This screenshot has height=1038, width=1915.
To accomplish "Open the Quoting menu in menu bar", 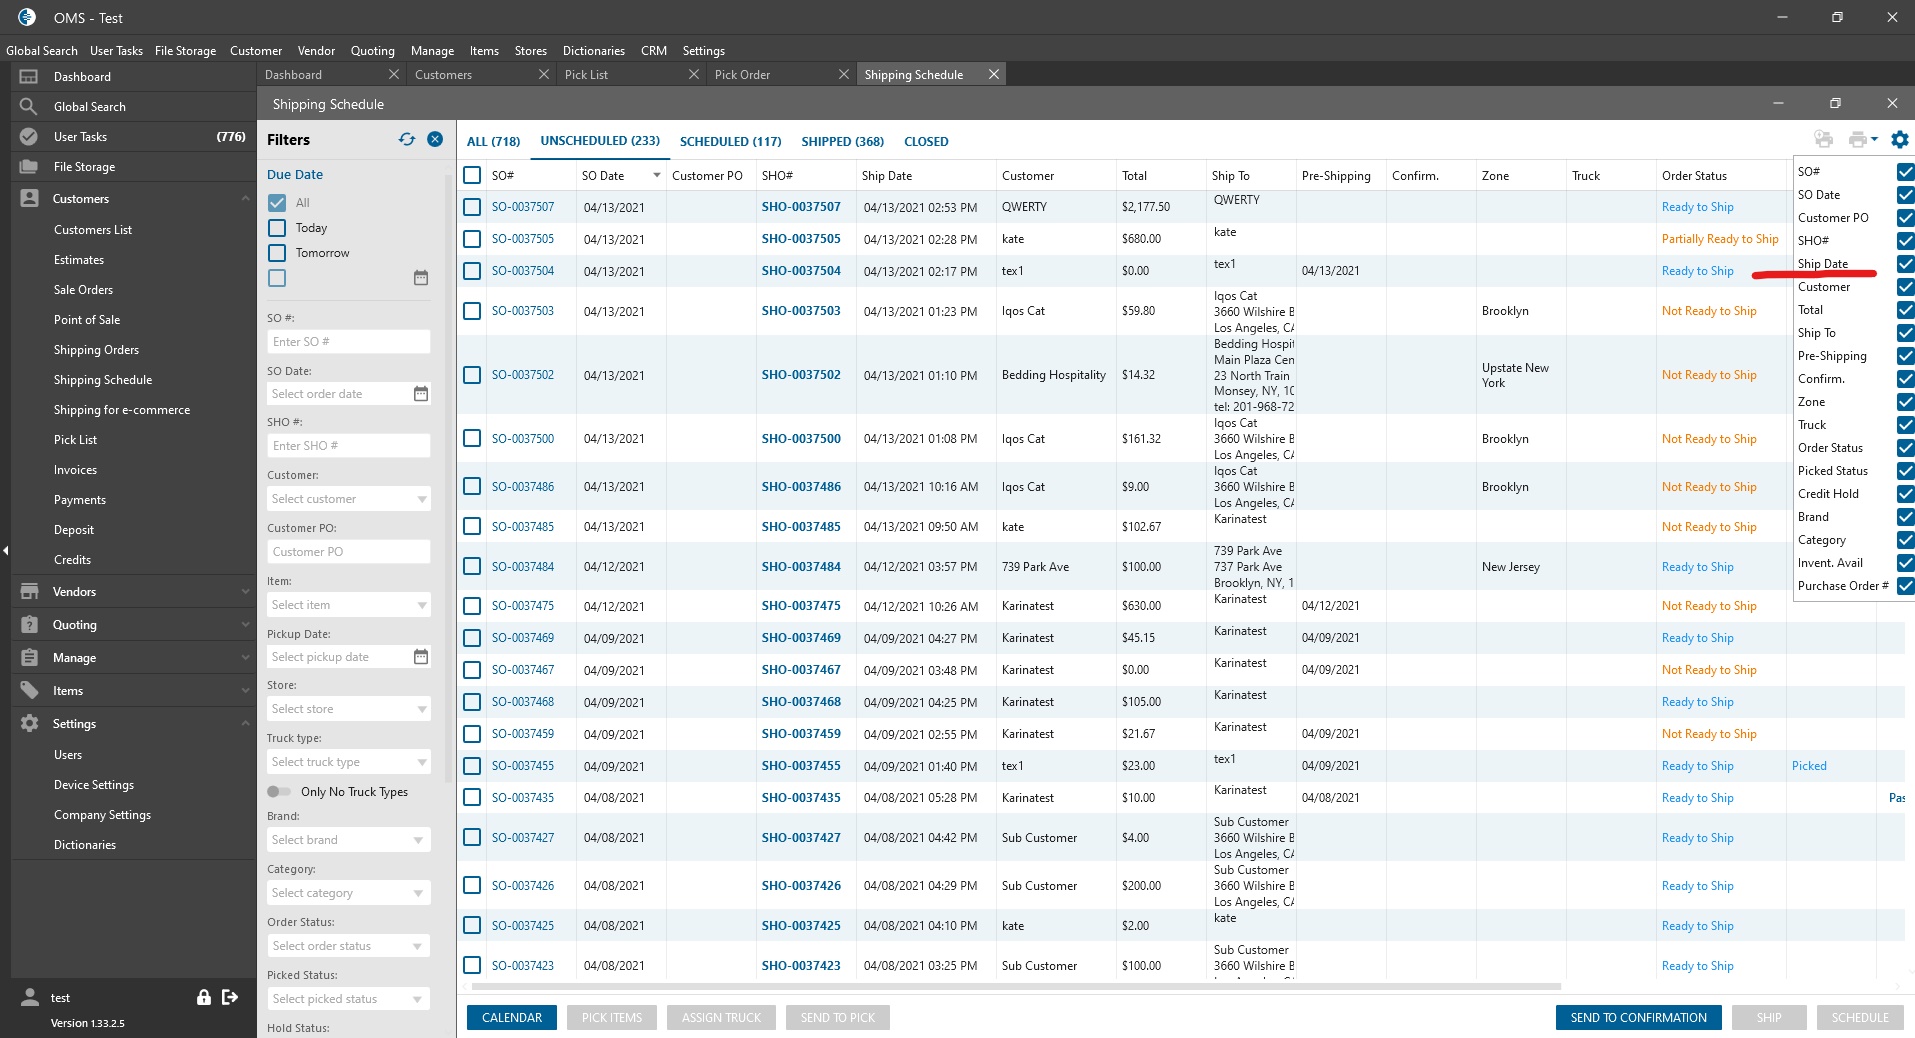I will click(x=372, y=51).
